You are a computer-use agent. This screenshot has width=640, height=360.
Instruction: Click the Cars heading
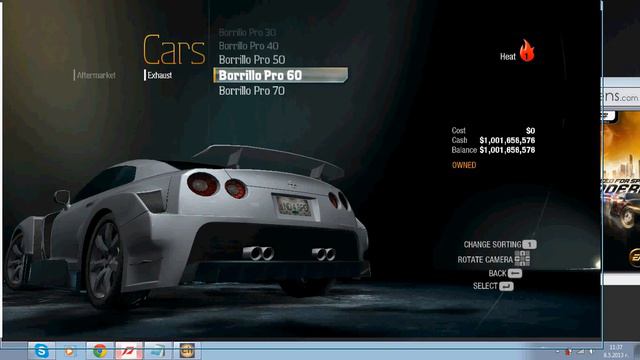pos(174,50)
